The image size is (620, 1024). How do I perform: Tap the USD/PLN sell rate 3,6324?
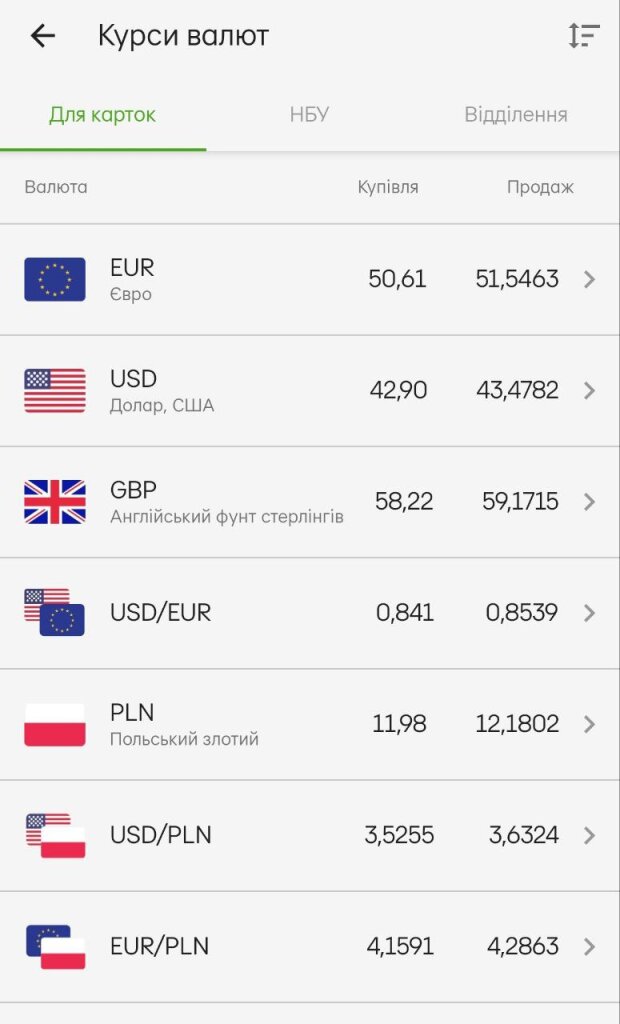tap(523, 835)
